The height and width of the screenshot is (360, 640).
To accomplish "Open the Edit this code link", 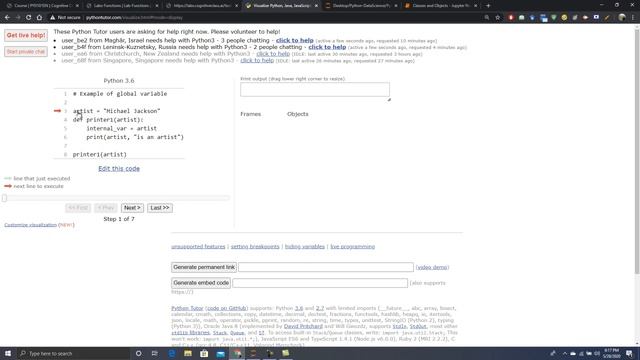I will (x=119, y=169).
